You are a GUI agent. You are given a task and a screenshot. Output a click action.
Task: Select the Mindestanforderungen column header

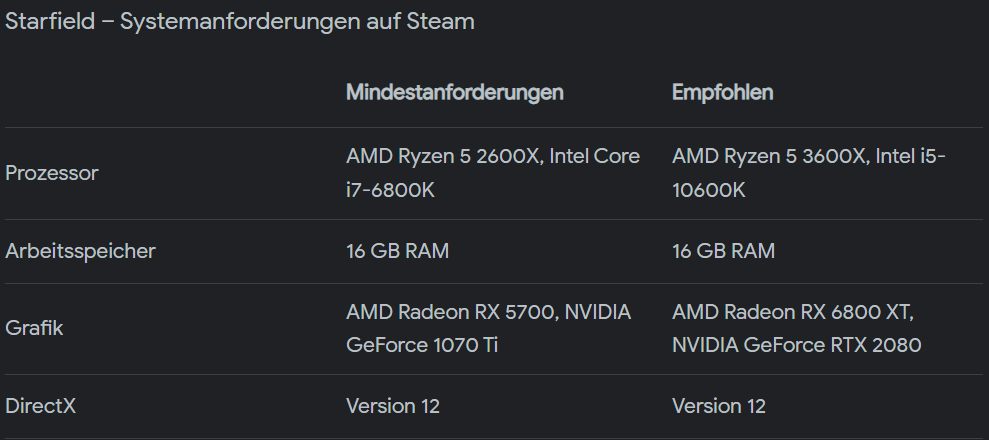pos(455,93)
